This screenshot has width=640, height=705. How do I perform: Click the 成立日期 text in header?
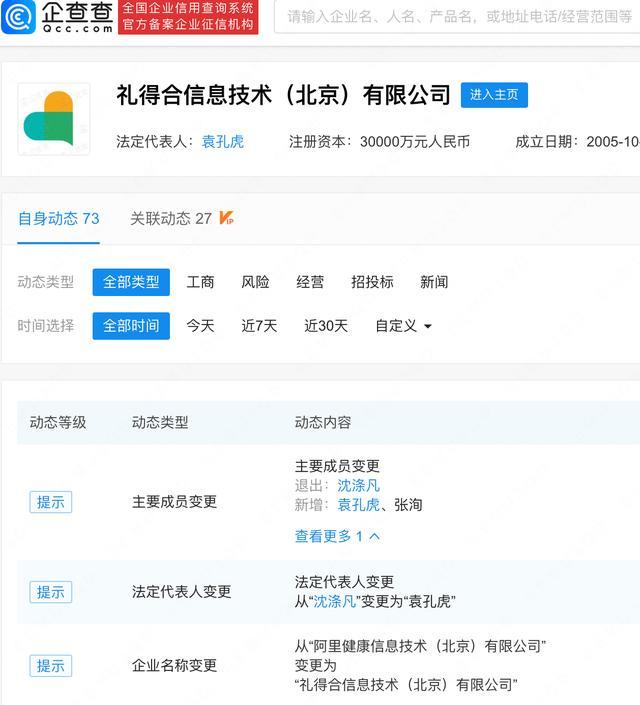577,142
